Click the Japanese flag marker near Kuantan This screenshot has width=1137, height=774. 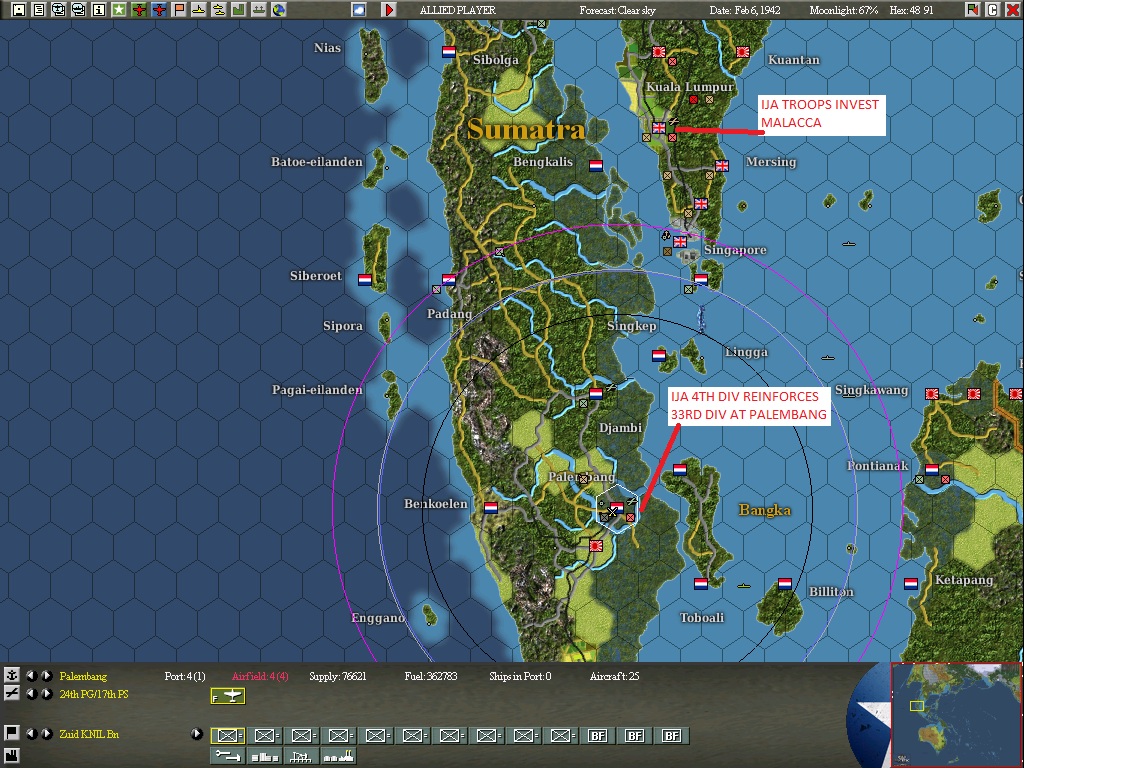tap(743, 52)
